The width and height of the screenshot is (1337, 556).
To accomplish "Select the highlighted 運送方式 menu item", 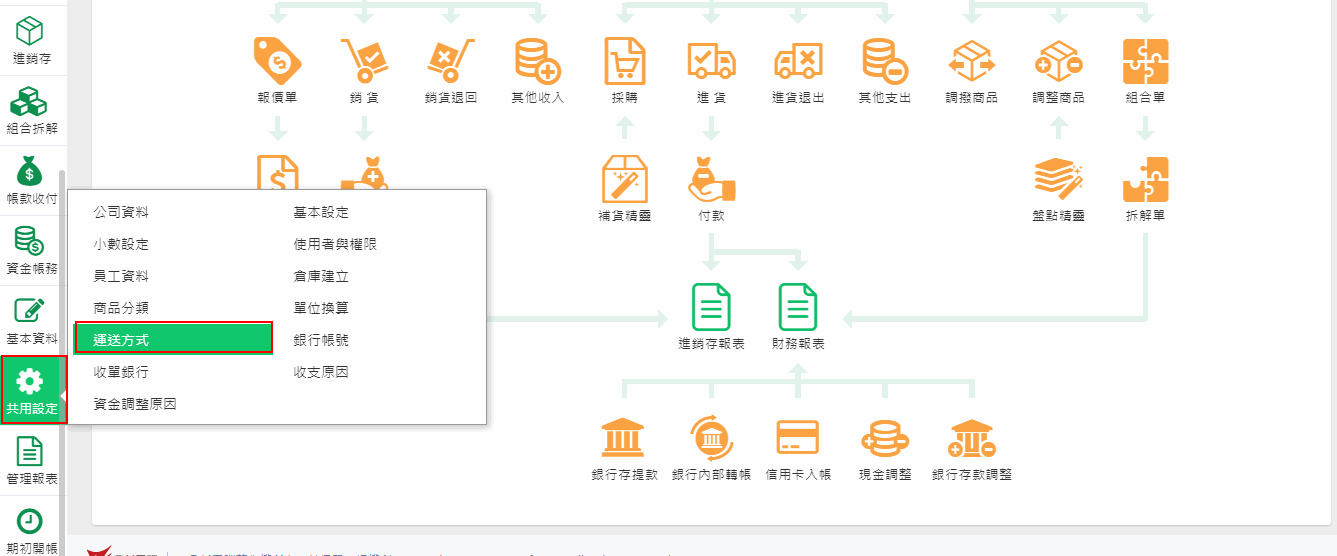I will 174,338.
